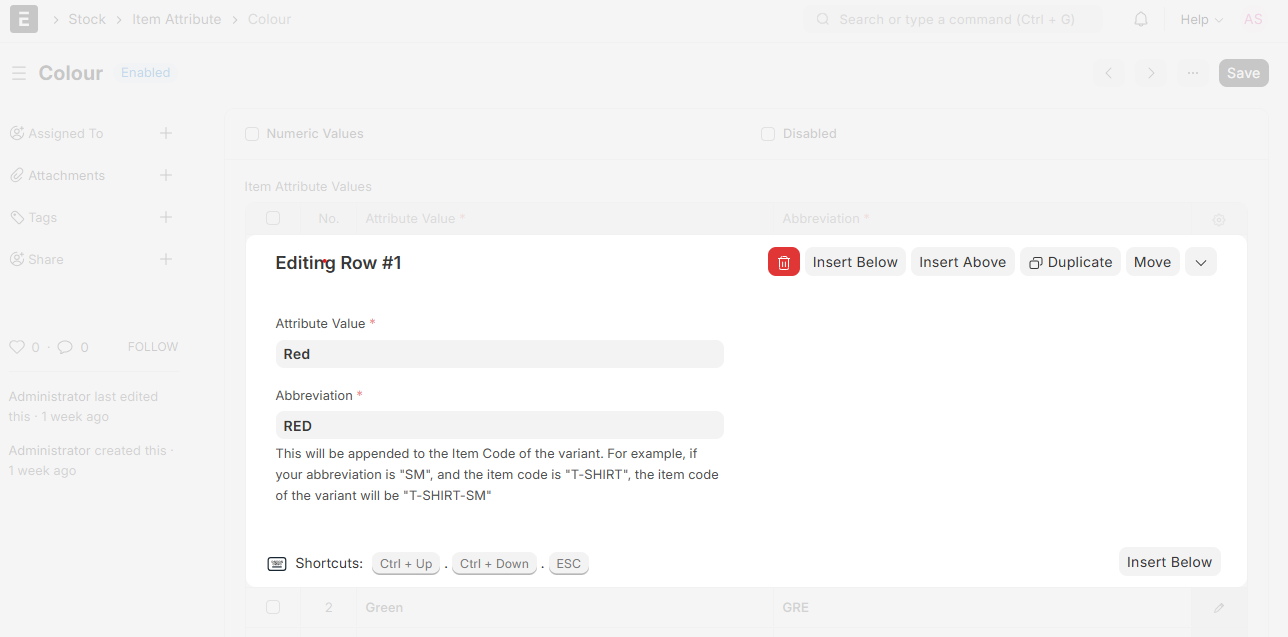Tick the Disabled checkbox

pyautogui.click(x=768, y=134)
